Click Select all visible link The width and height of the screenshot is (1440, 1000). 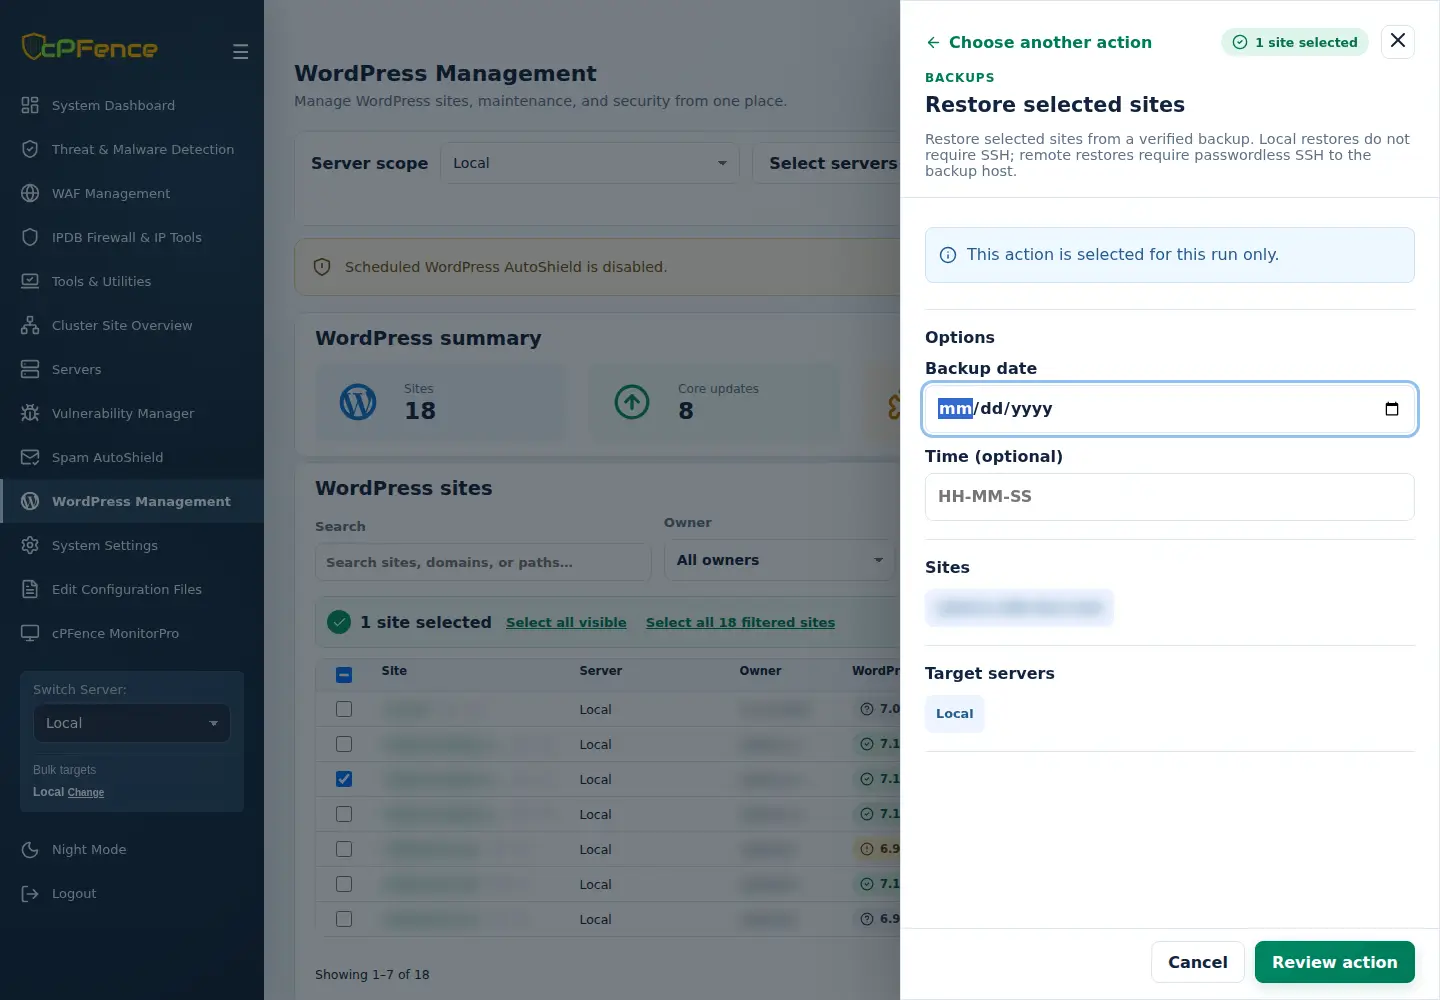coord(566,622)
